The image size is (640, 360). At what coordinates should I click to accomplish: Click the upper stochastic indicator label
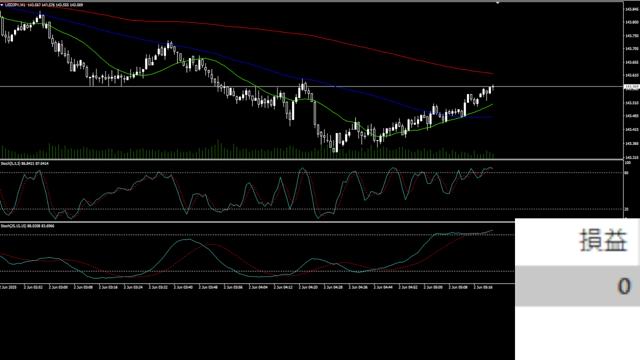coord(24,163)
